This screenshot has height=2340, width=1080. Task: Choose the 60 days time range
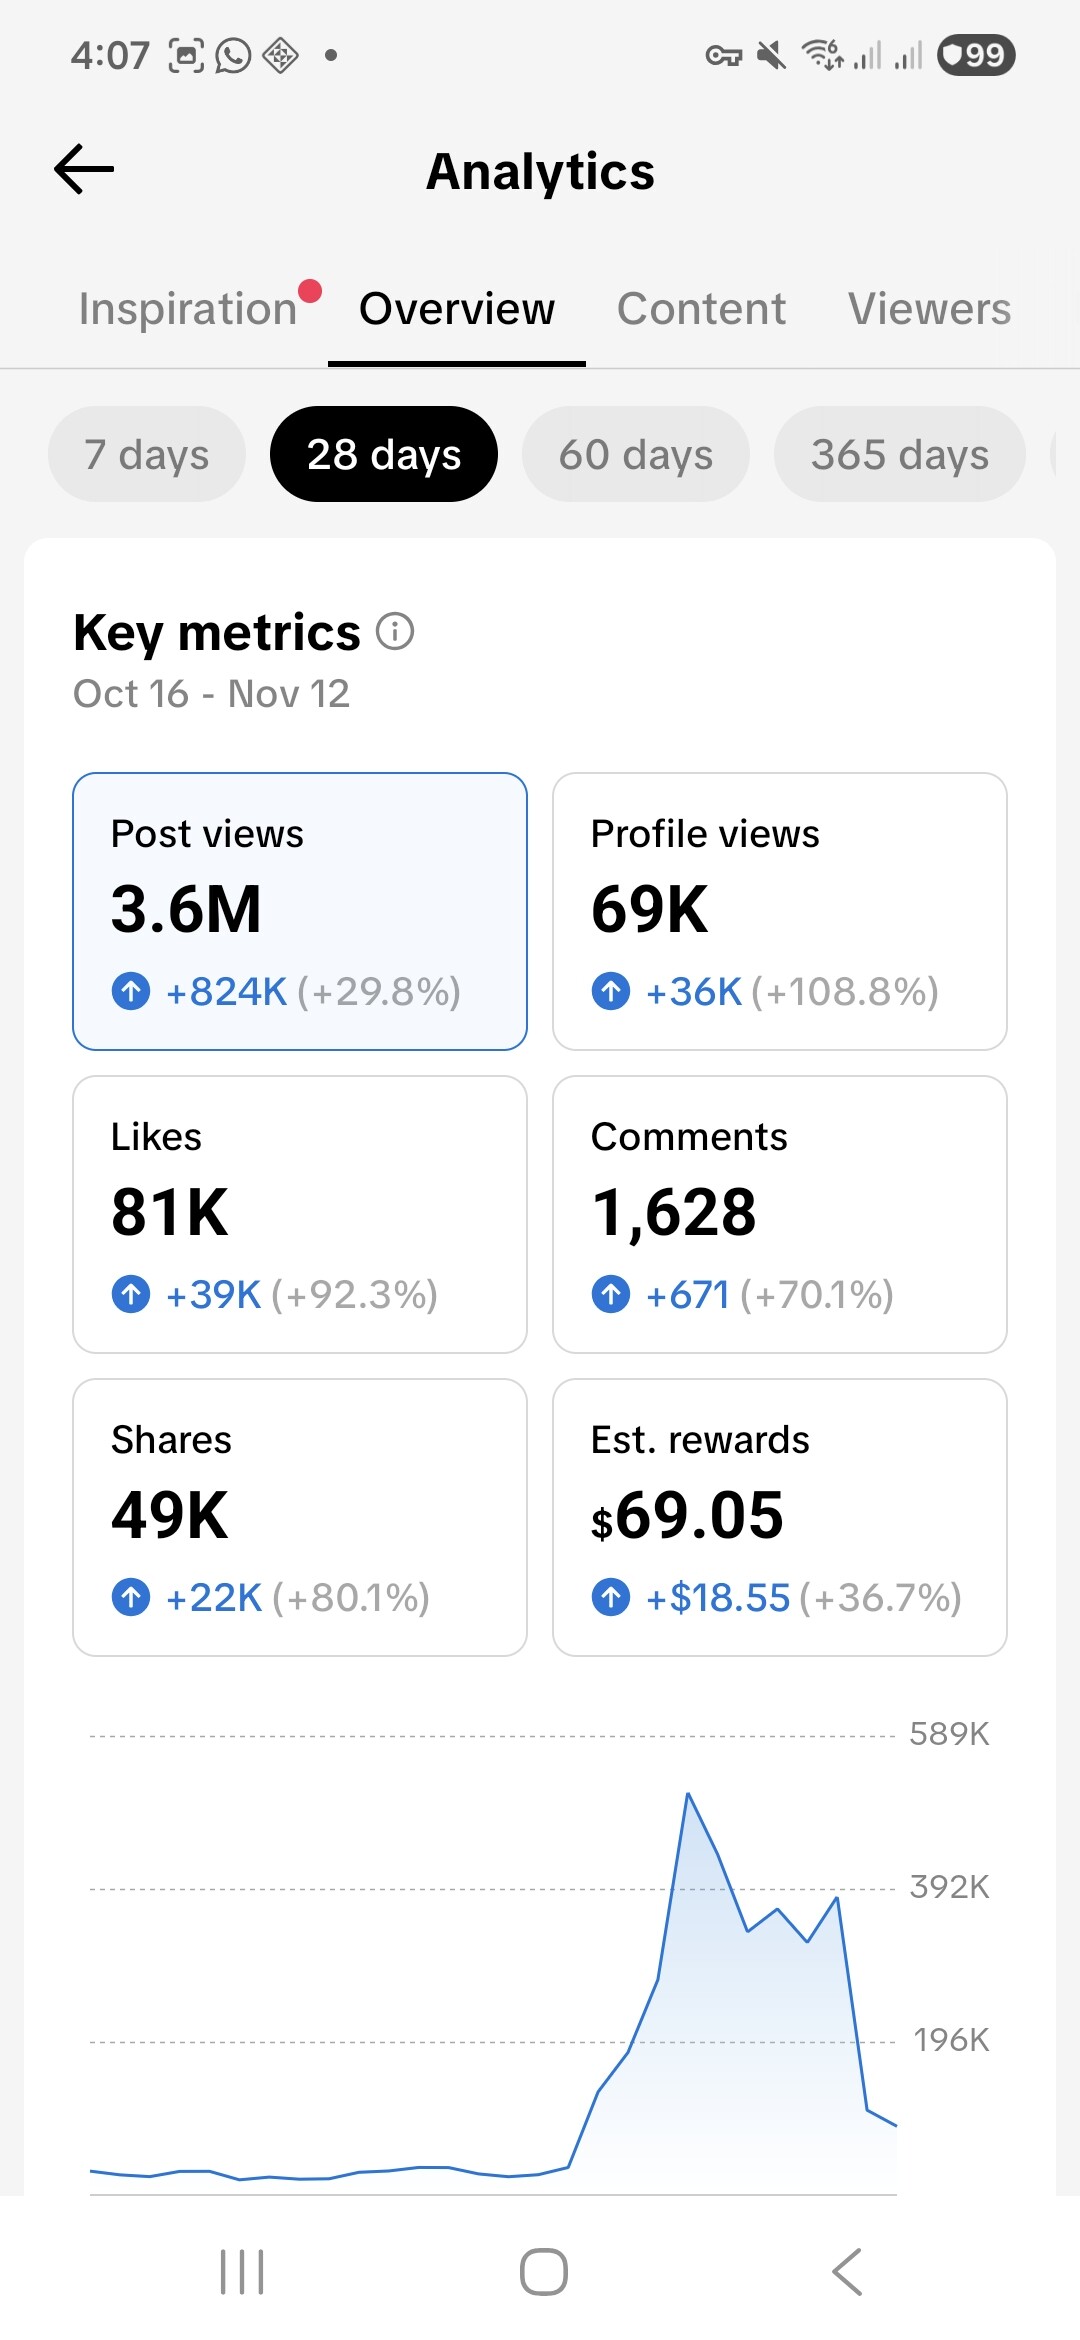coord(635,454)
